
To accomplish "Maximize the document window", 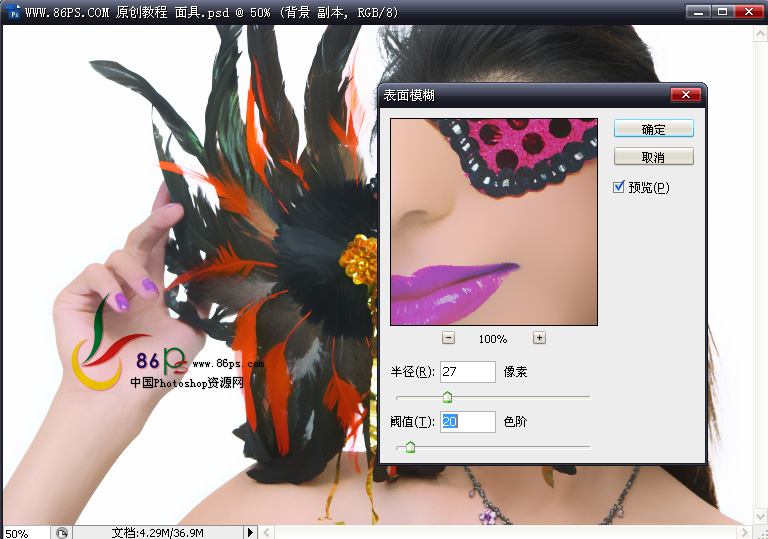I will click(x=723, y=11).
